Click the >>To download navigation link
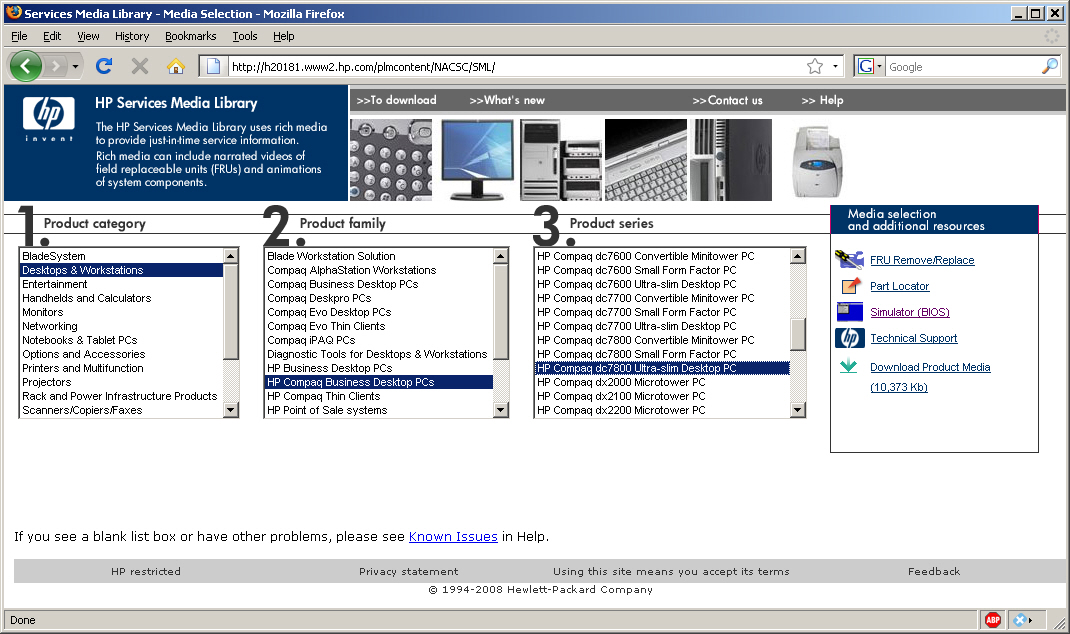The image size is (1070, 634). tap(396, 100)
